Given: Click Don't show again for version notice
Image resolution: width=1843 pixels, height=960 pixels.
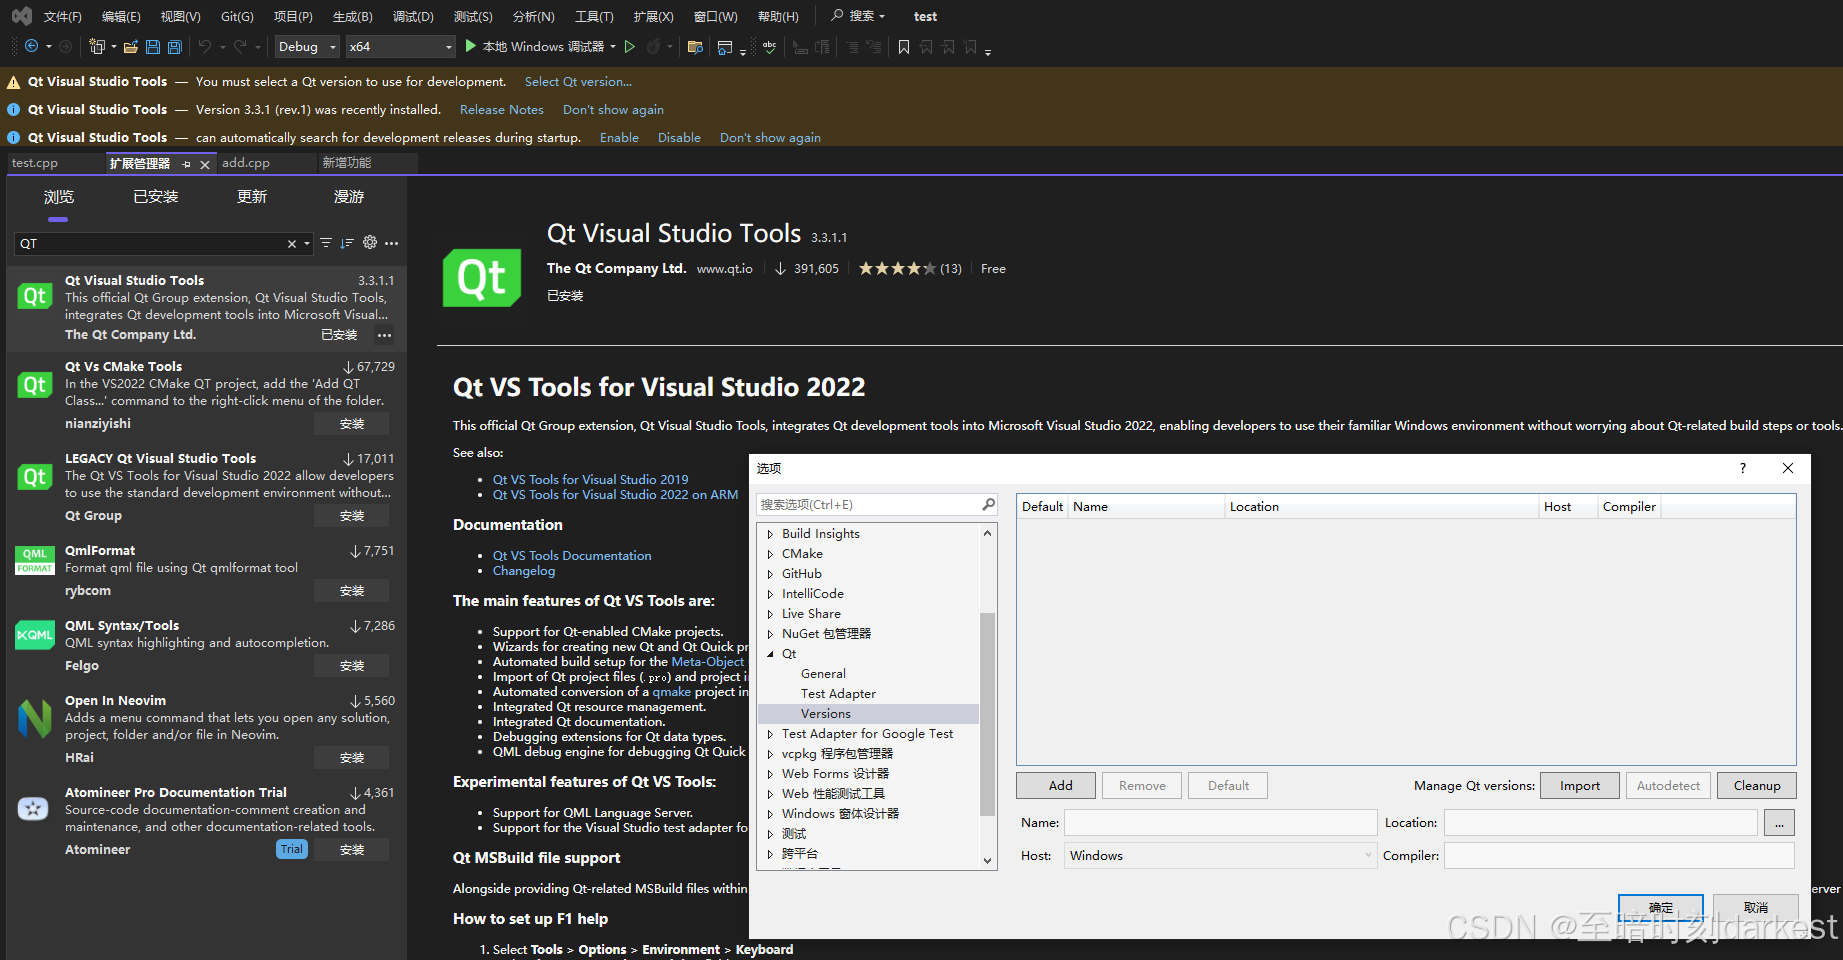Looking at the screenshot, I should 613,109.
